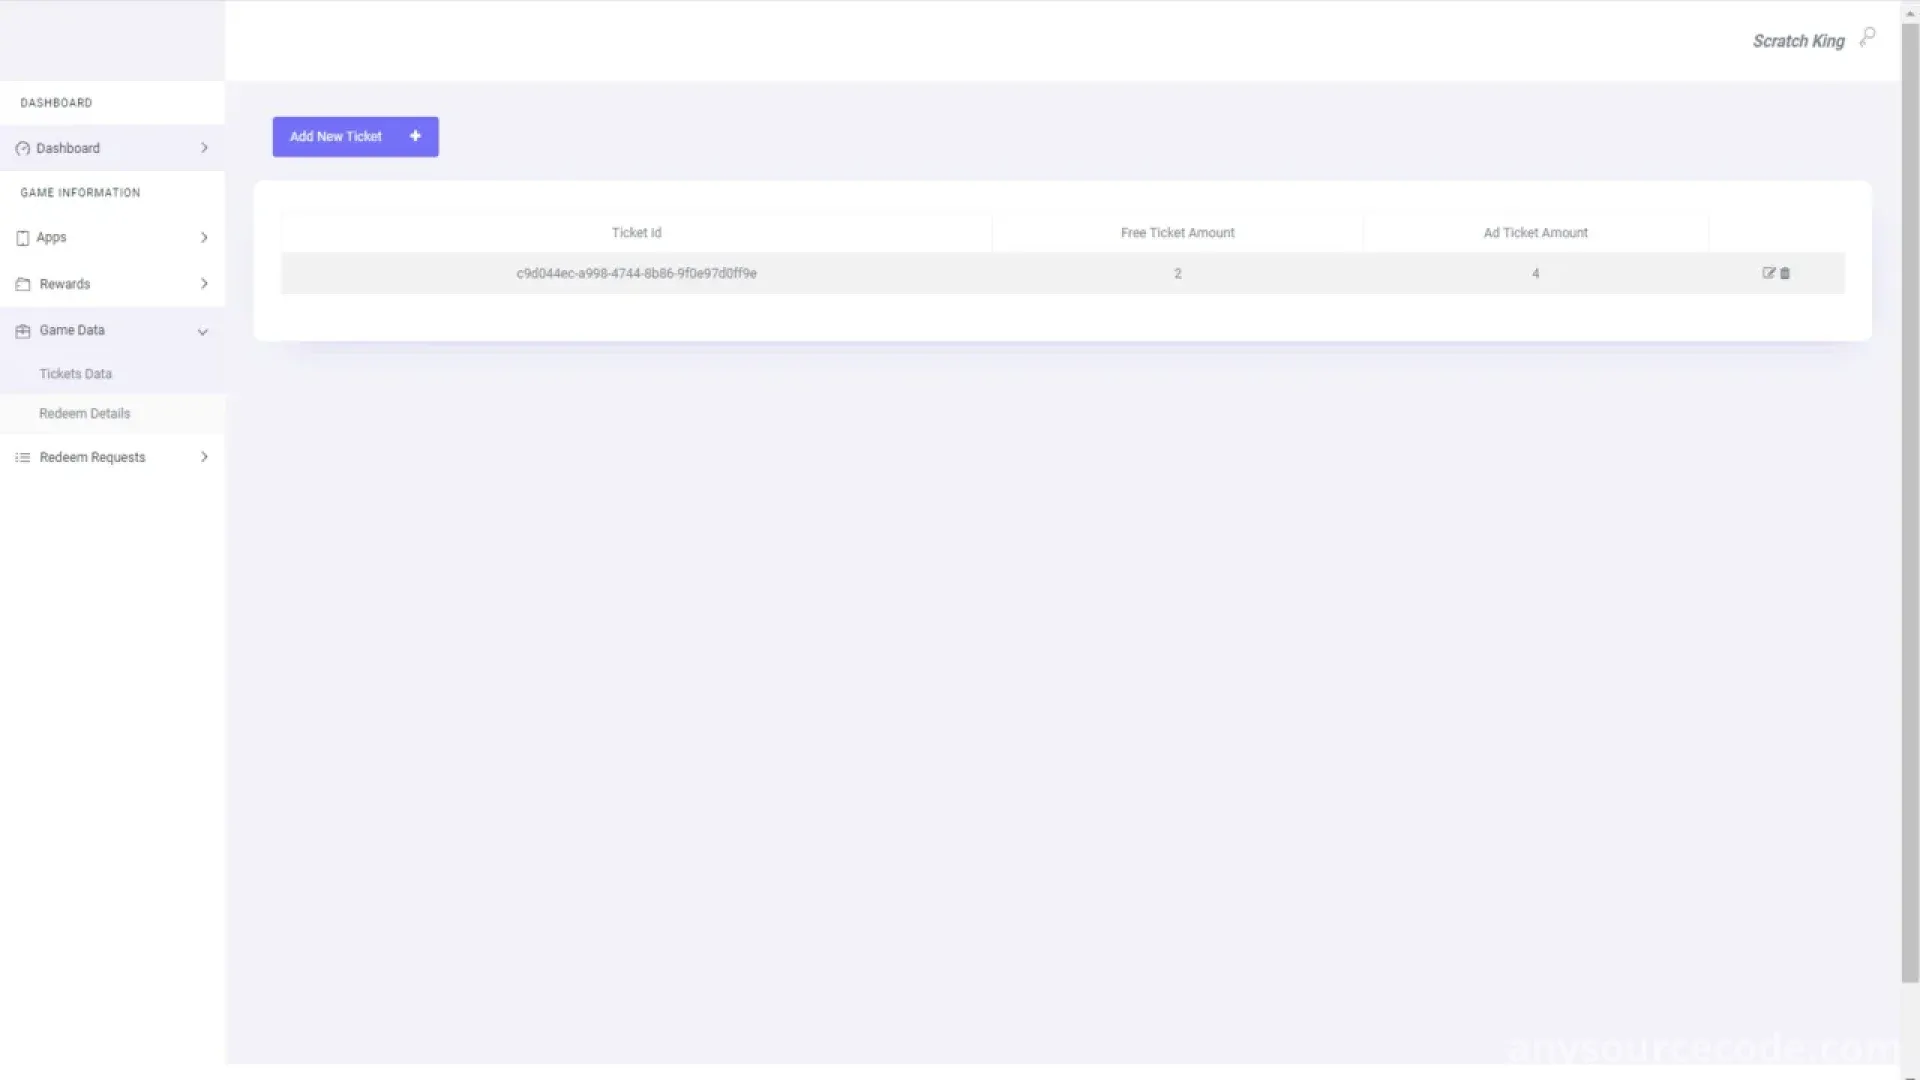The height and width of the screenshot is (1080, 1920).
Task: Collapse the Game Data submenu chevron
Action: coord(203,332)
